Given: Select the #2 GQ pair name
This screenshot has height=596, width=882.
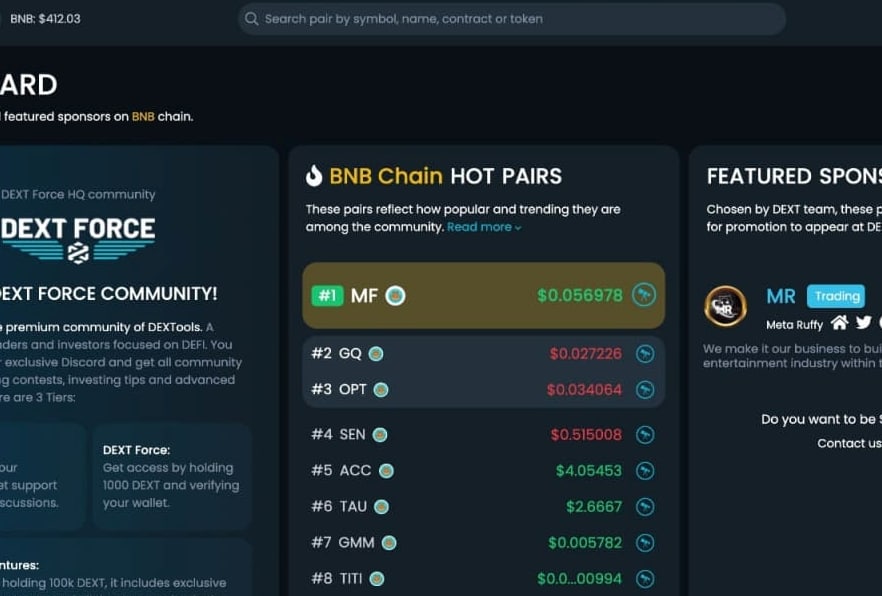Looking at the screenshot, I should click(350, 354).
